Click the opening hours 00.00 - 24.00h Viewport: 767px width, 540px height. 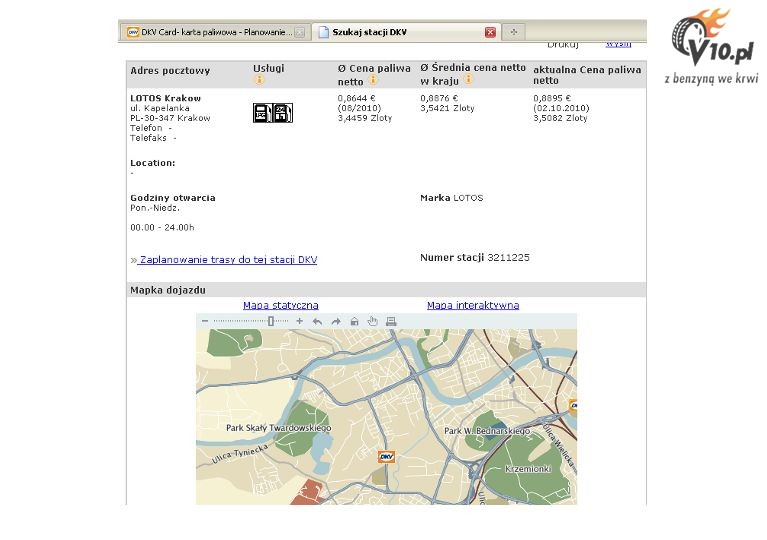[x=162, y=227]
